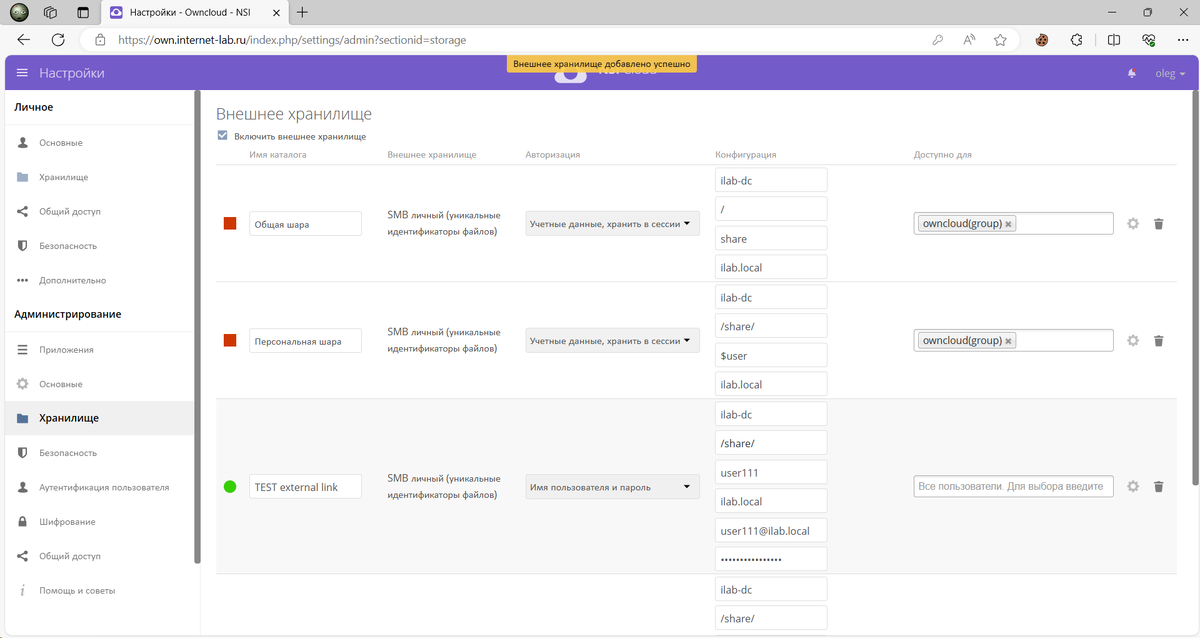Open browser essentials heart icon
Viewport: 1200px width, 638px height.
(1149, 40)
